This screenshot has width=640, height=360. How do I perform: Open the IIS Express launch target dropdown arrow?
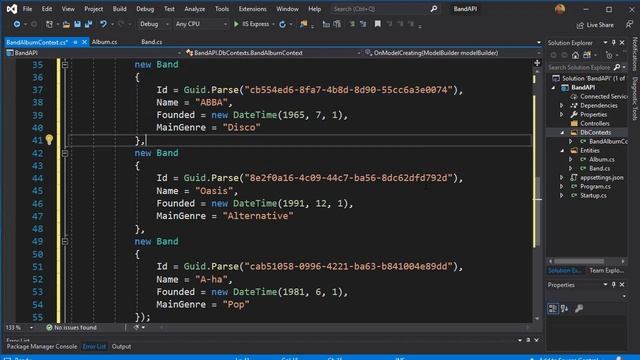click(273, 24)
